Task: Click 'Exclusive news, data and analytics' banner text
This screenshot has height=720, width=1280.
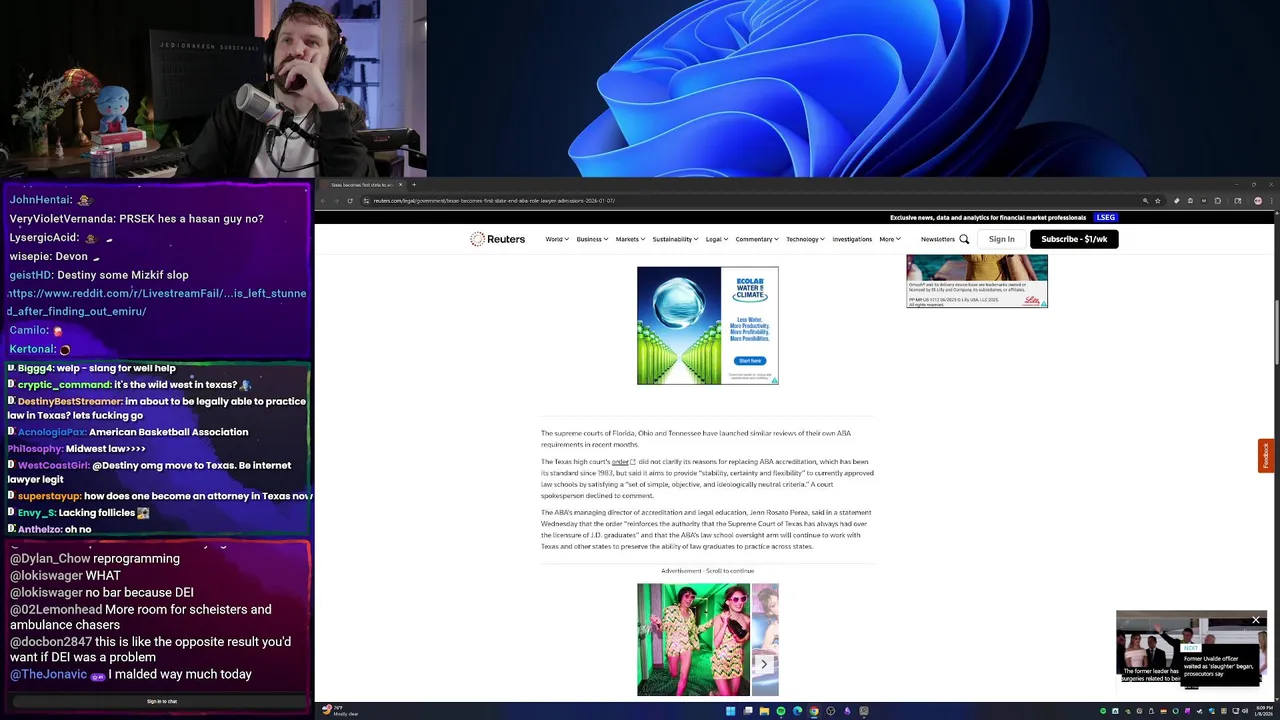Action: (988, 217)
